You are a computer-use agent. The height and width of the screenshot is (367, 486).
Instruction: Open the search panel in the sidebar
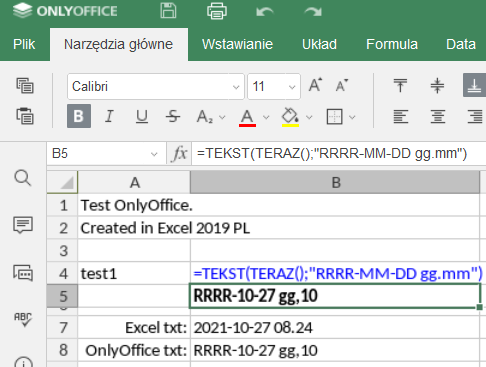pyautogui.click(x=23, y=178)
